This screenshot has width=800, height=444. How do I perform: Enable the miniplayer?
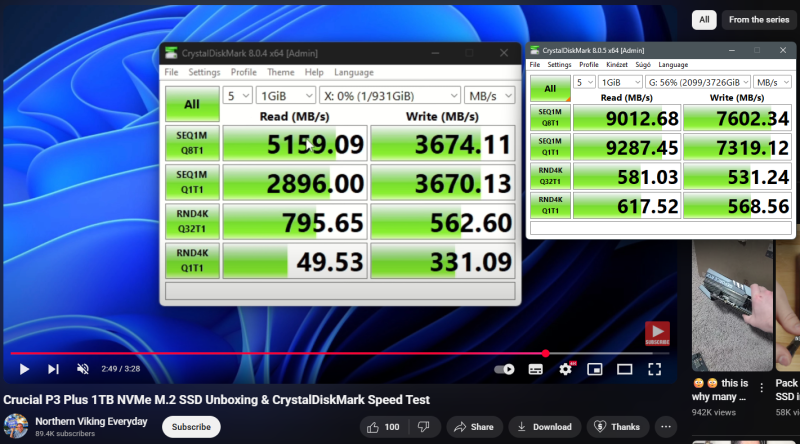click(x=595, y=369)
